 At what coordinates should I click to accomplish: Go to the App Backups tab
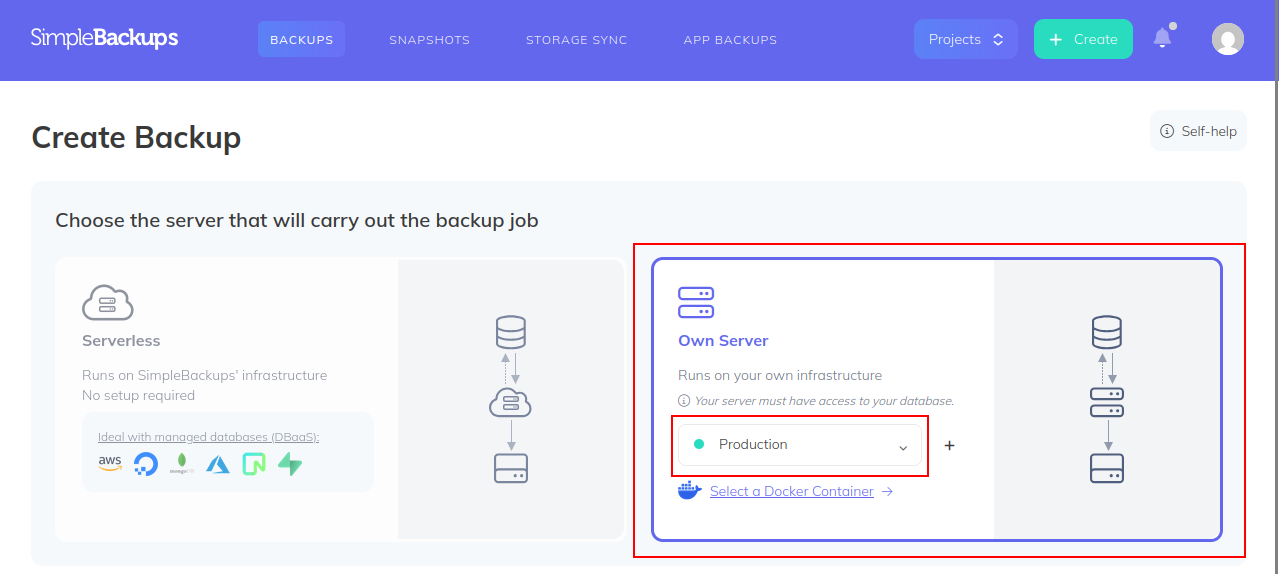coord(730,40)
